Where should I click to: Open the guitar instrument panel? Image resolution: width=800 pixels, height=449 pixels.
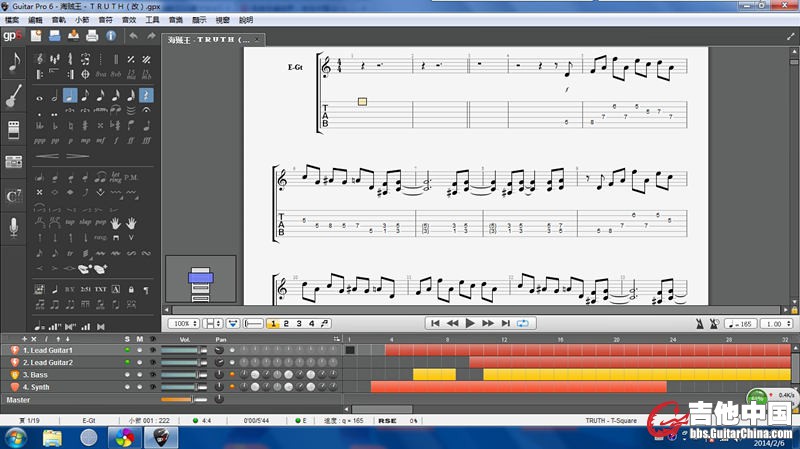[x=14, y=96]
